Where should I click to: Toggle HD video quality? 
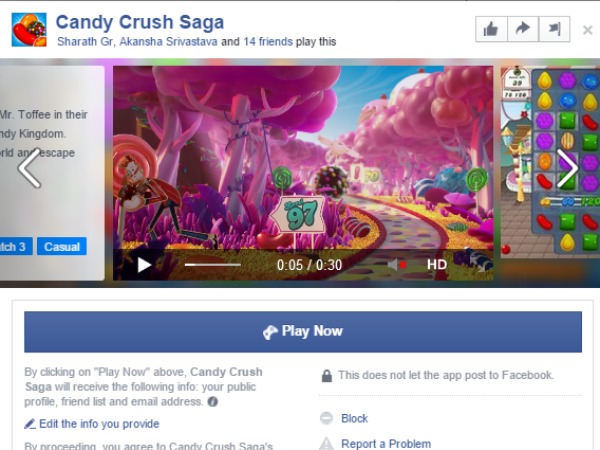tap(437, 264)
